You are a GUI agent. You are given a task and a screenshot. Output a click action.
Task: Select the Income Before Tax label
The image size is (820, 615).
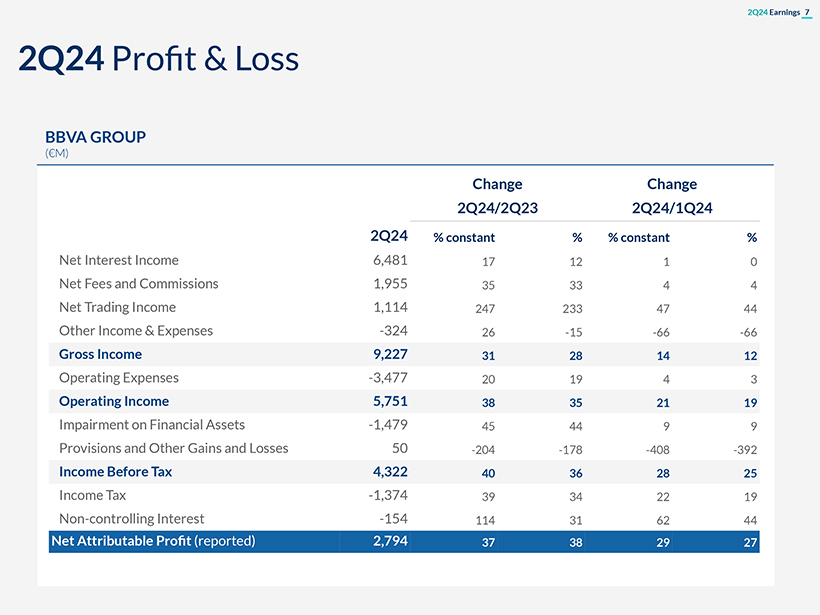tap(115, 472)
